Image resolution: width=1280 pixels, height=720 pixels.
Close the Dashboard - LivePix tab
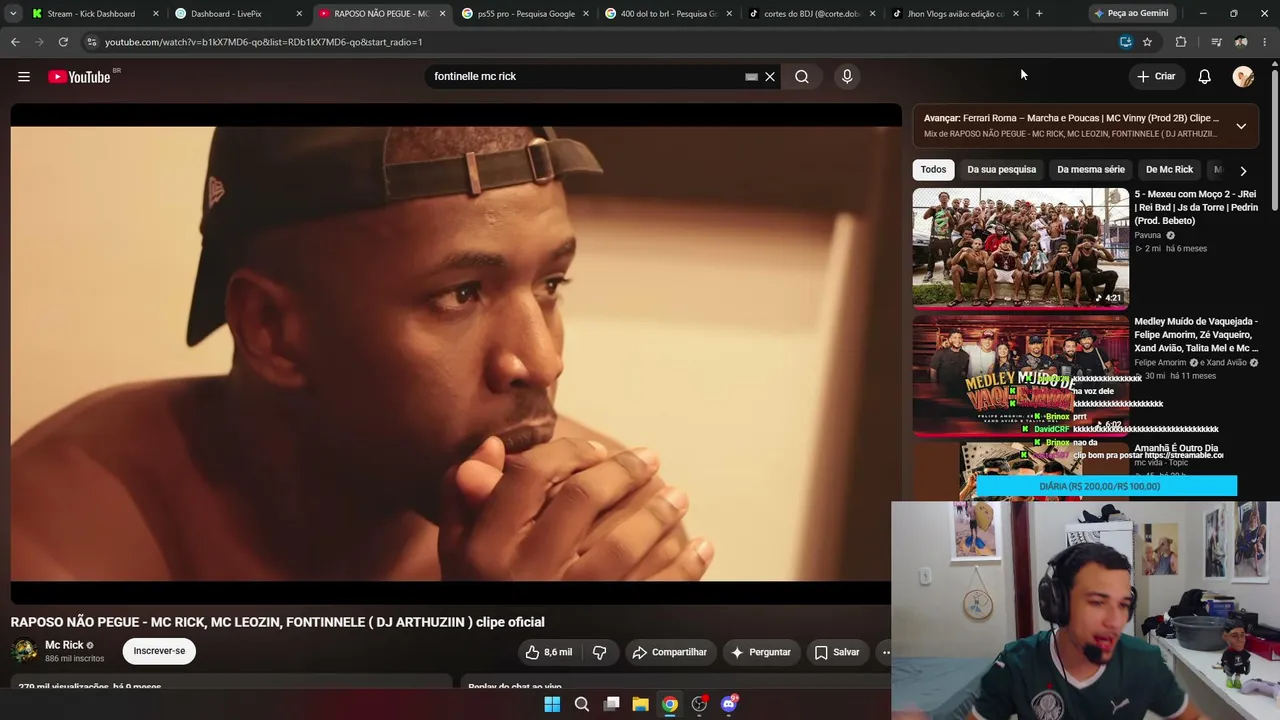[299, 14]
